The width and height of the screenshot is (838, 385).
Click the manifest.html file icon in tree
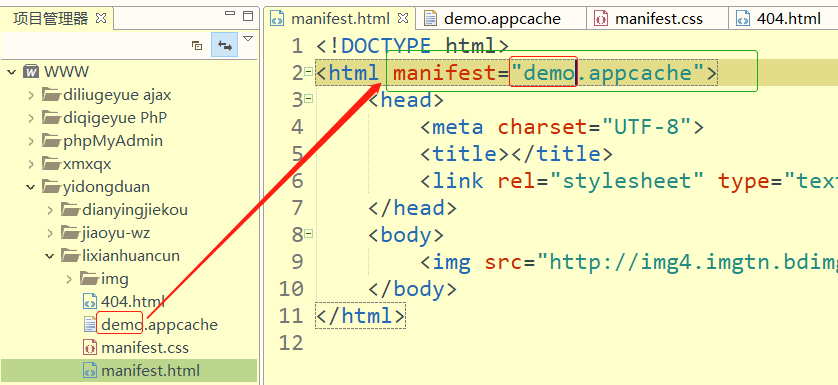coord(90,371)
